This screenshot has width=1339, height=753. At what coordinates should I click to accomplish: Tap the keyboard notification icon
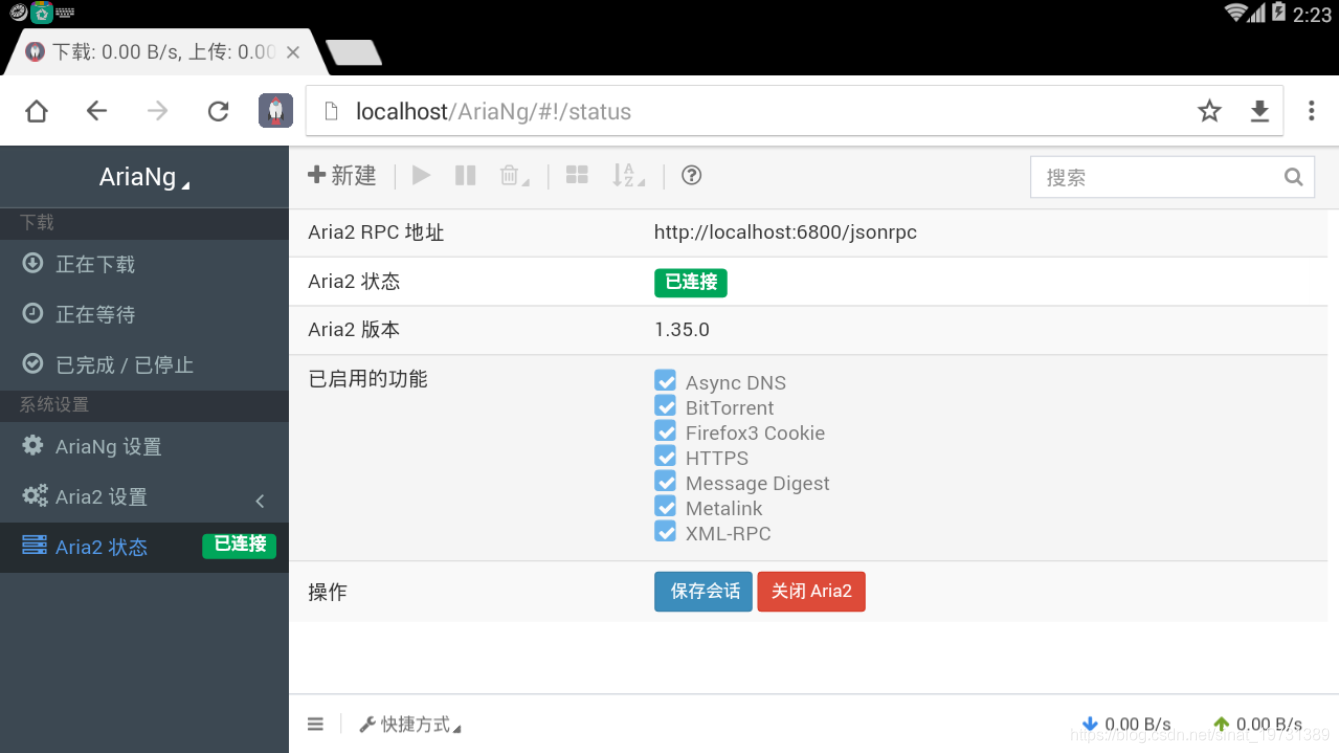[x=65, y=13]
